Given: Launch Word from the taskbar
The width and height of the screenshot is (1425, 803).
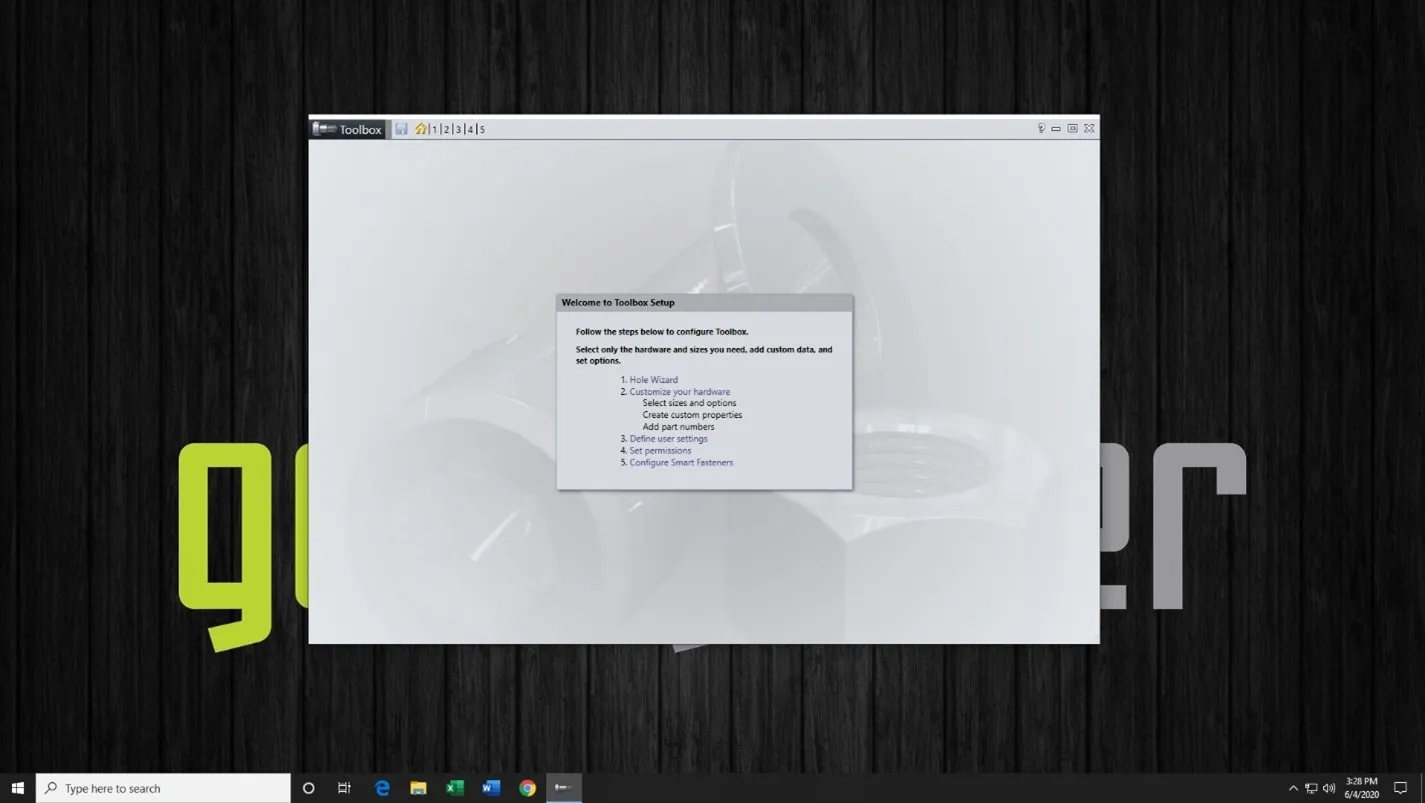Looking at the screenshot, I should [491, 788].
